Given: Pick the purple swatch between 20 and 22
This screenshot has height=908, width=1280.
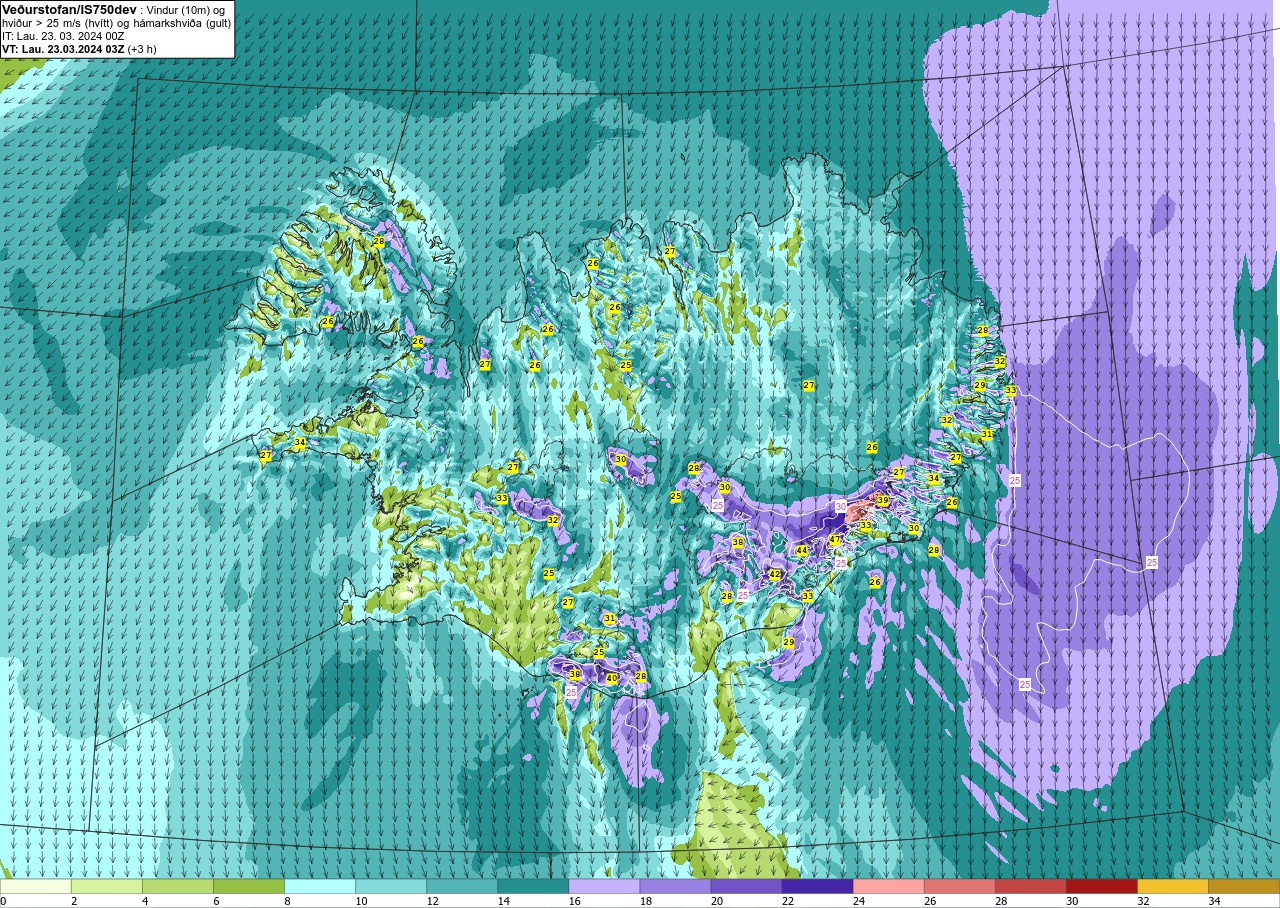Looking at the screenshot, I should click(746, 886).
